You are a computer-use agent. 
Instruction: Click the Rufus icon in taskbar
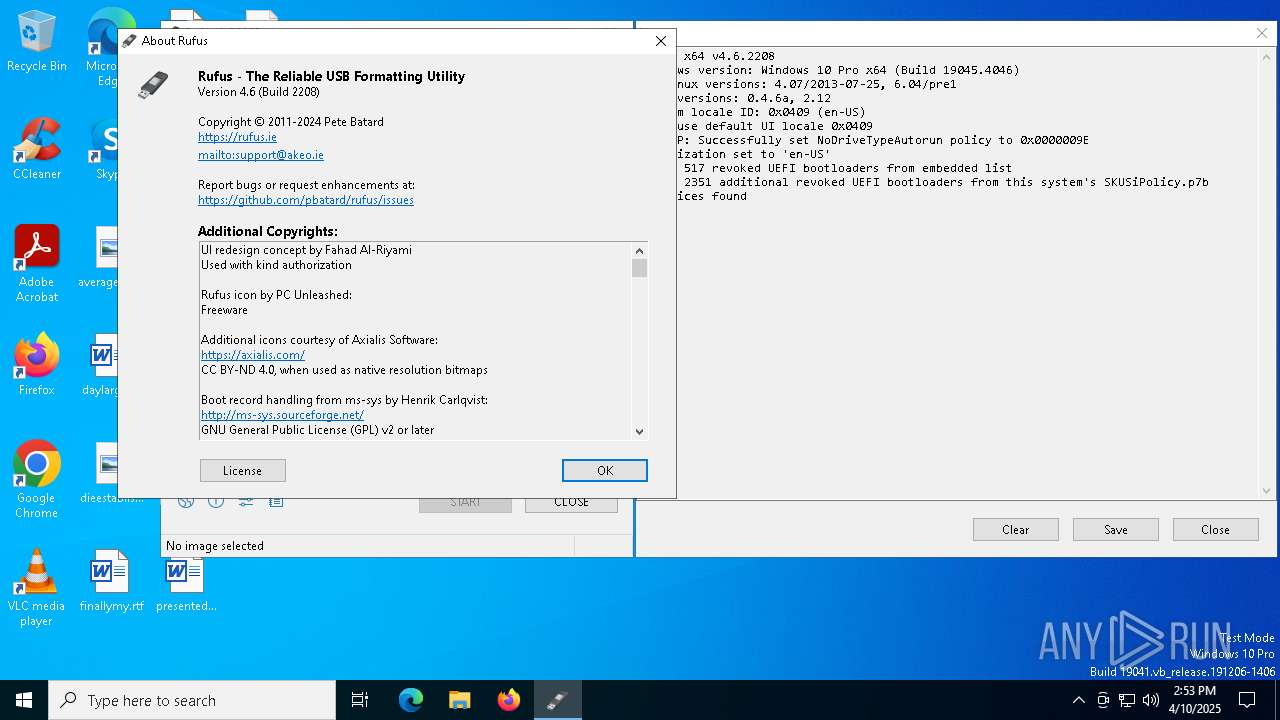557,700
